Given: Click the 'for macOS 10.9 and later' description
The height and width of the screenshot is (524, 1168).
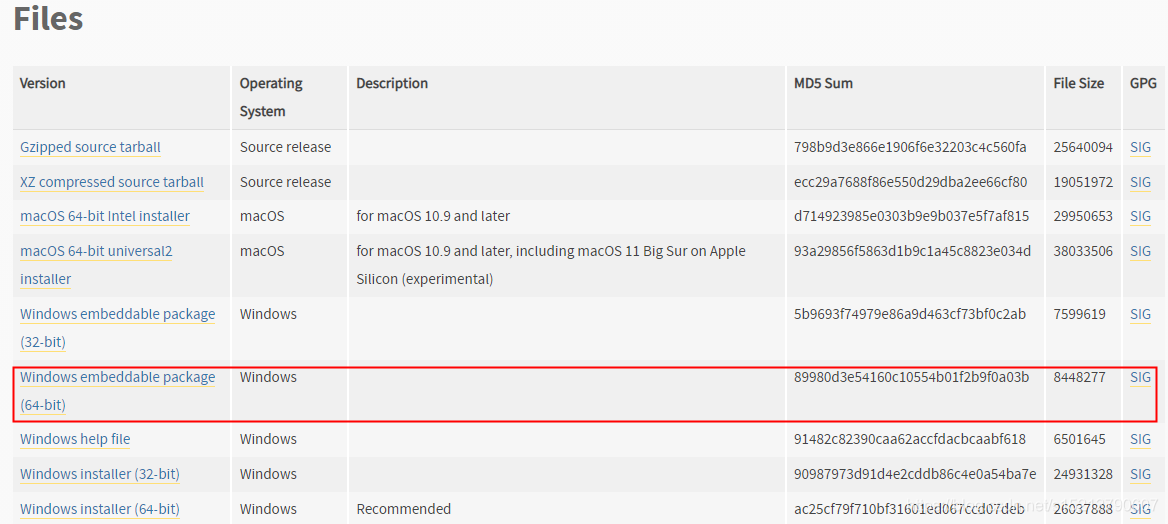Looking at the screenshot, I should coord(433,216).
